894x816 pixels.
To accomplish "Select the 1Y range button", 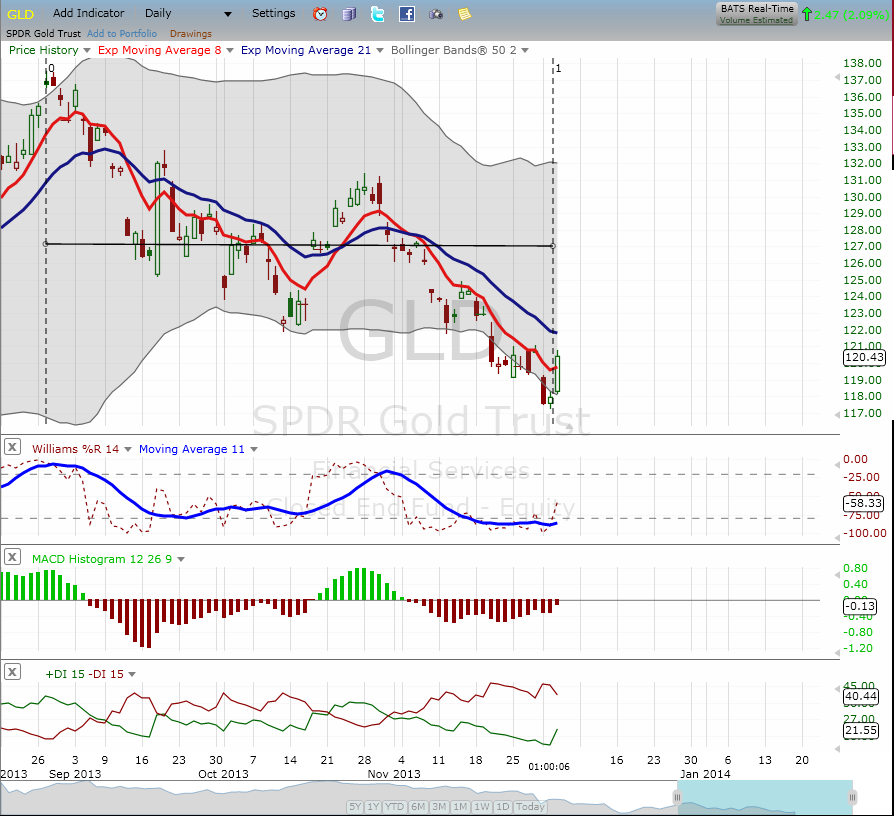I will point(373,807).
